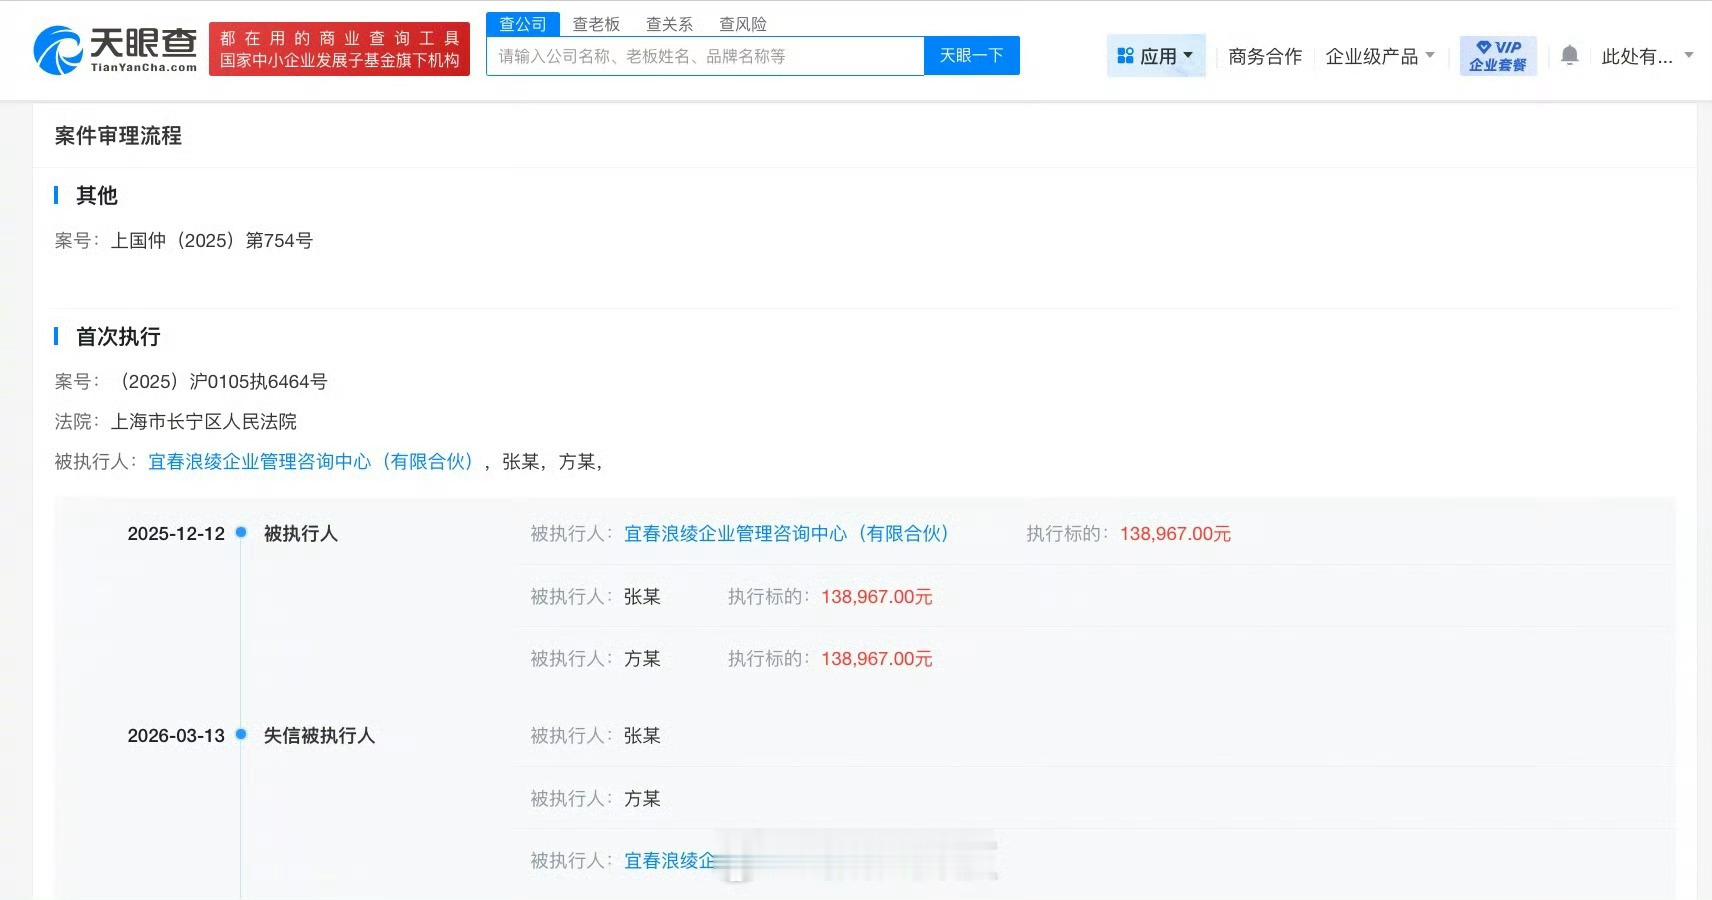This screenshot has height=900, width=1712.
Task: Switch to the 查老板 tab
Action: [596, 23]
